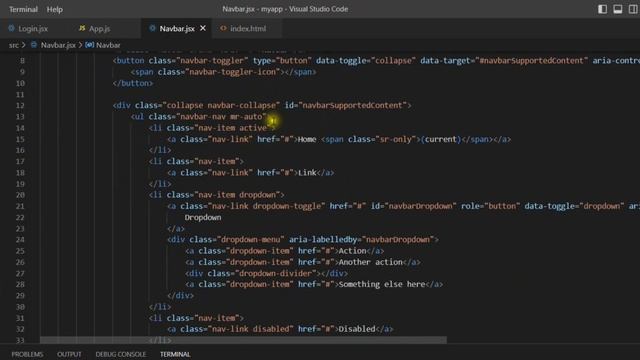Image resolution: width=640 pixels, height=360 pixels.
Task: Click the horizontal editor scrollbar
Action: (x=243, y=340)
